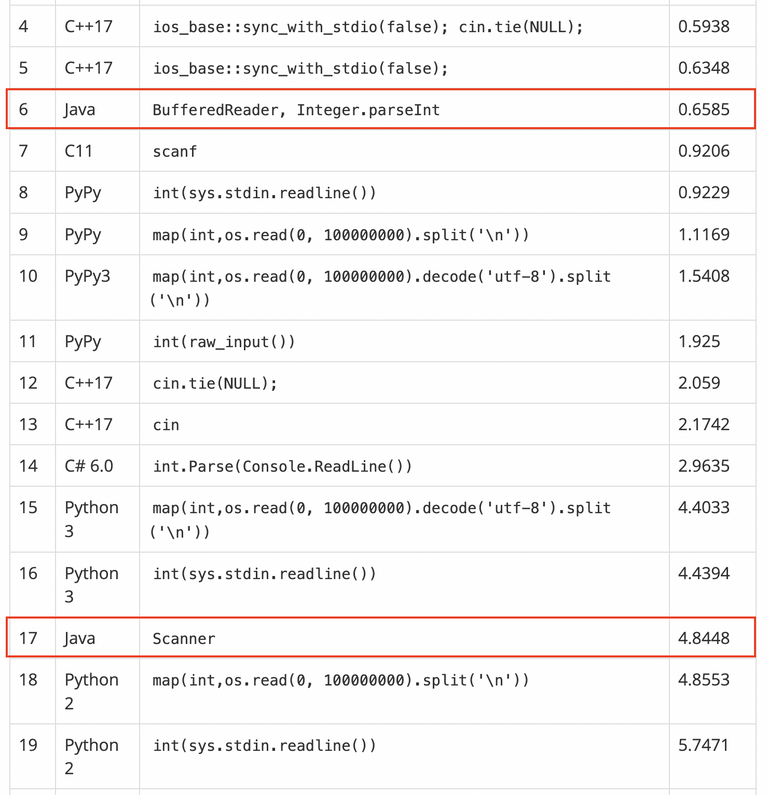Image resolution: width=768 pixels, height=795 pixels.
Task: Click rank number 4 cell
Action: click(23, 26)
